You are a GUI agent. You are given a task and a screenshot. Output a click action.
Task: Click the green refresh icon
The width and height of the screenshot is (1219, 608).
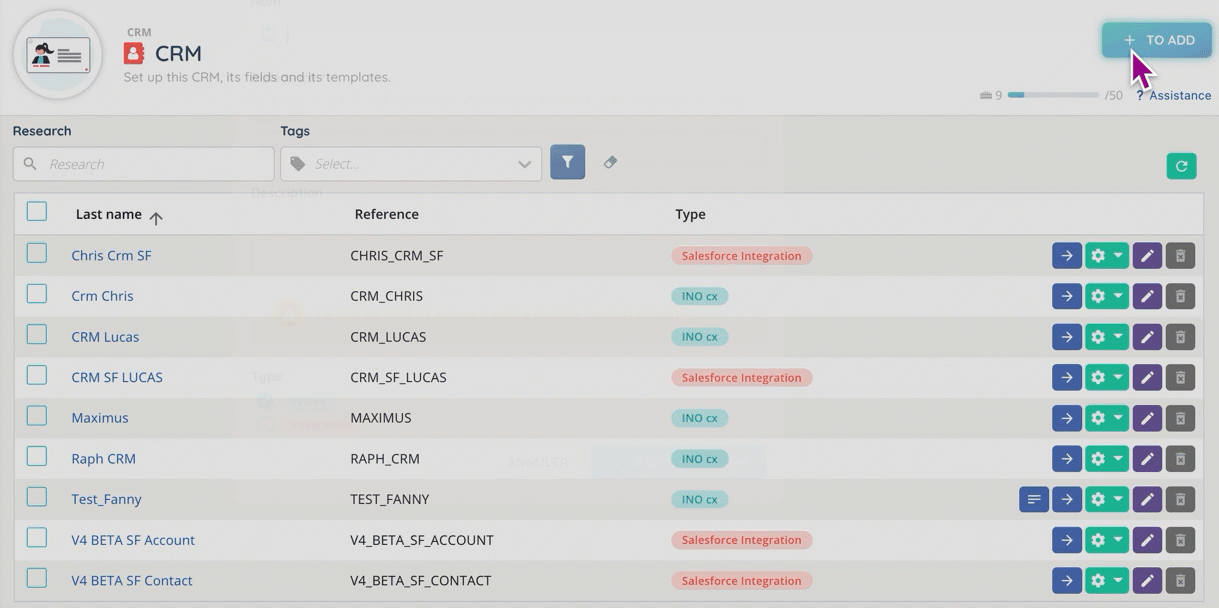coord(1181,166)
